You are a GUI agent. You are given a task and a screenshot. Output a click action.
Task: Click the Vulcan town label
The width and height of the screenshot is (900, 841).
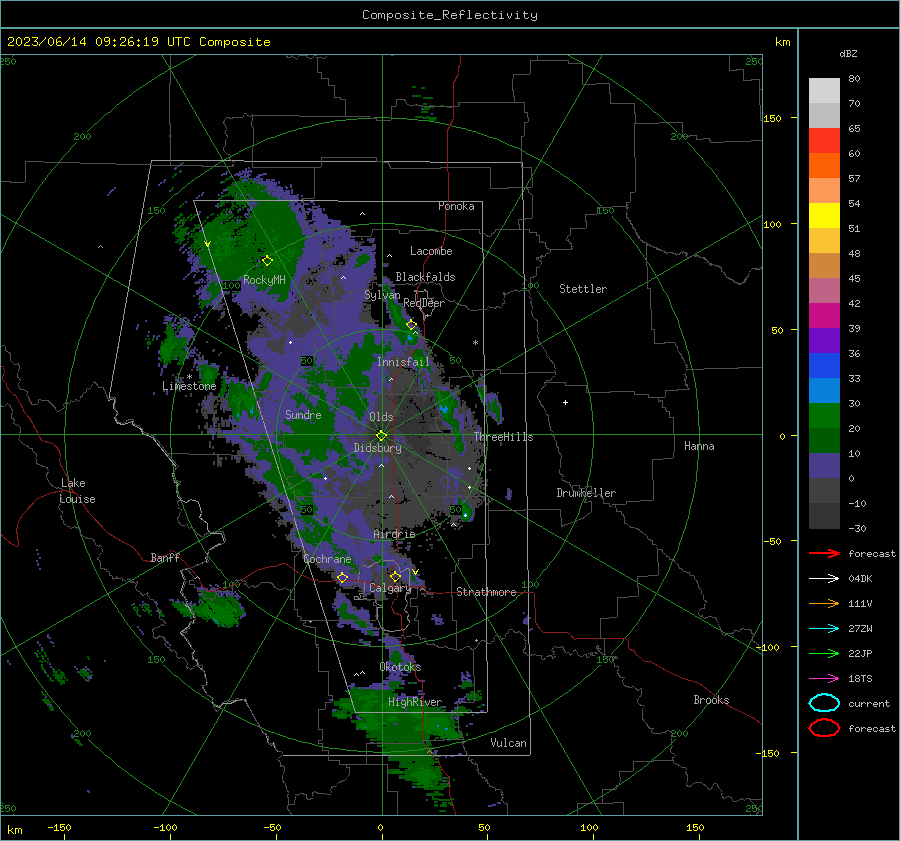pos(508,743)
